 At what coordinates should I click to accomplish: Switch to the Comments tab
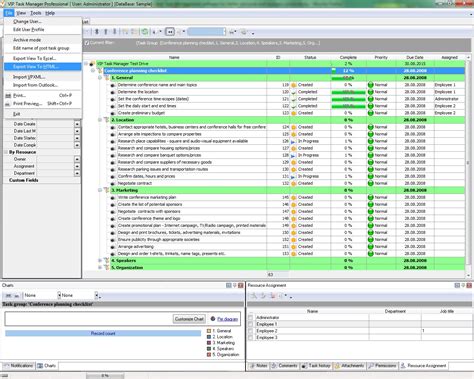[284, 366]
